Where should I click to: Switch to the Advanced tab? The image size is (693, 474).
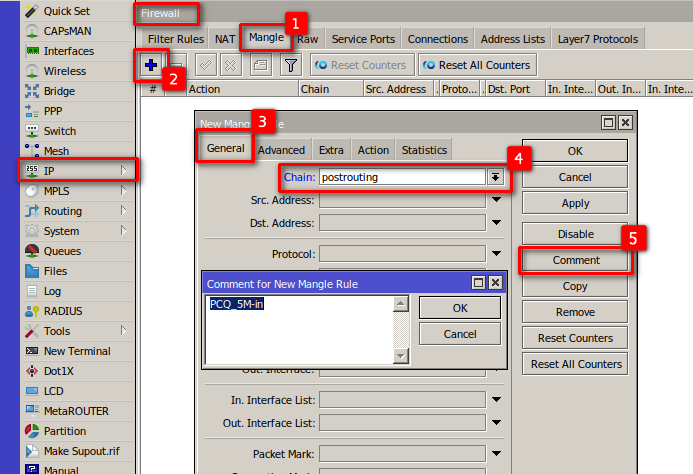pos(281,150)
